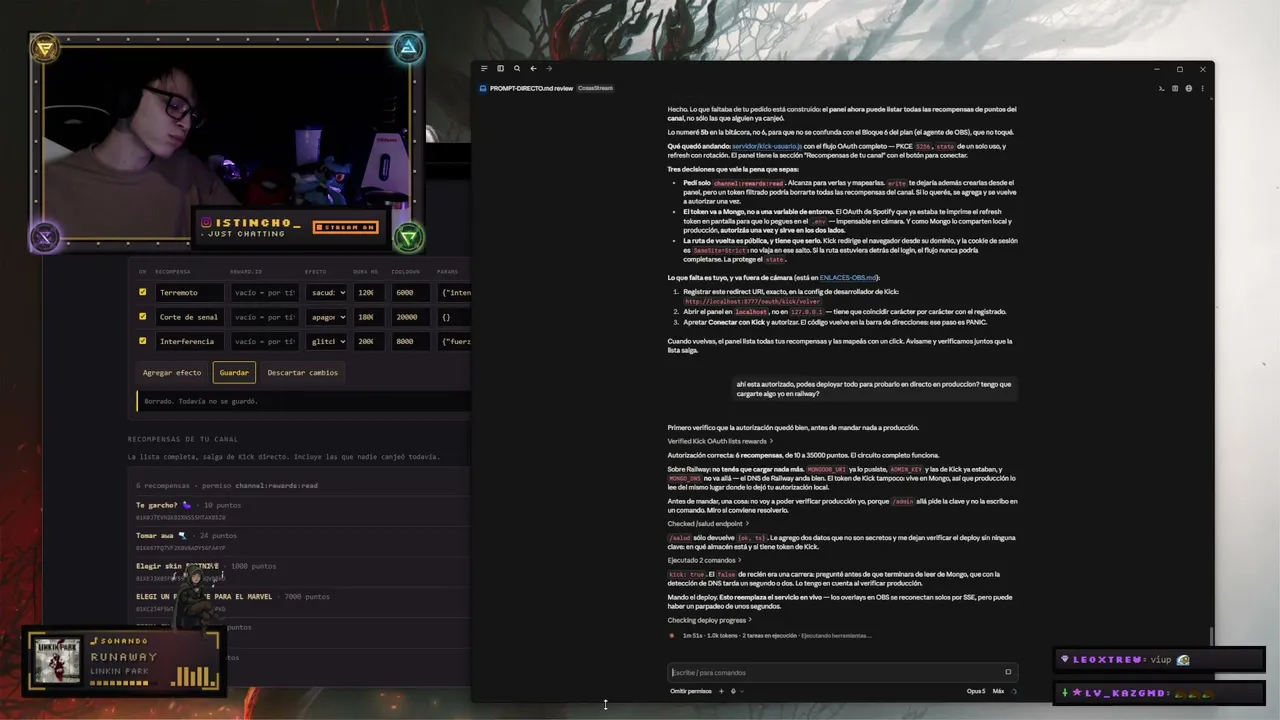Select the PROMPT-DIRECTO.md review tab
Image resolution: width=1280 pixels, height=720 pixels.
(x=531, y=88)
